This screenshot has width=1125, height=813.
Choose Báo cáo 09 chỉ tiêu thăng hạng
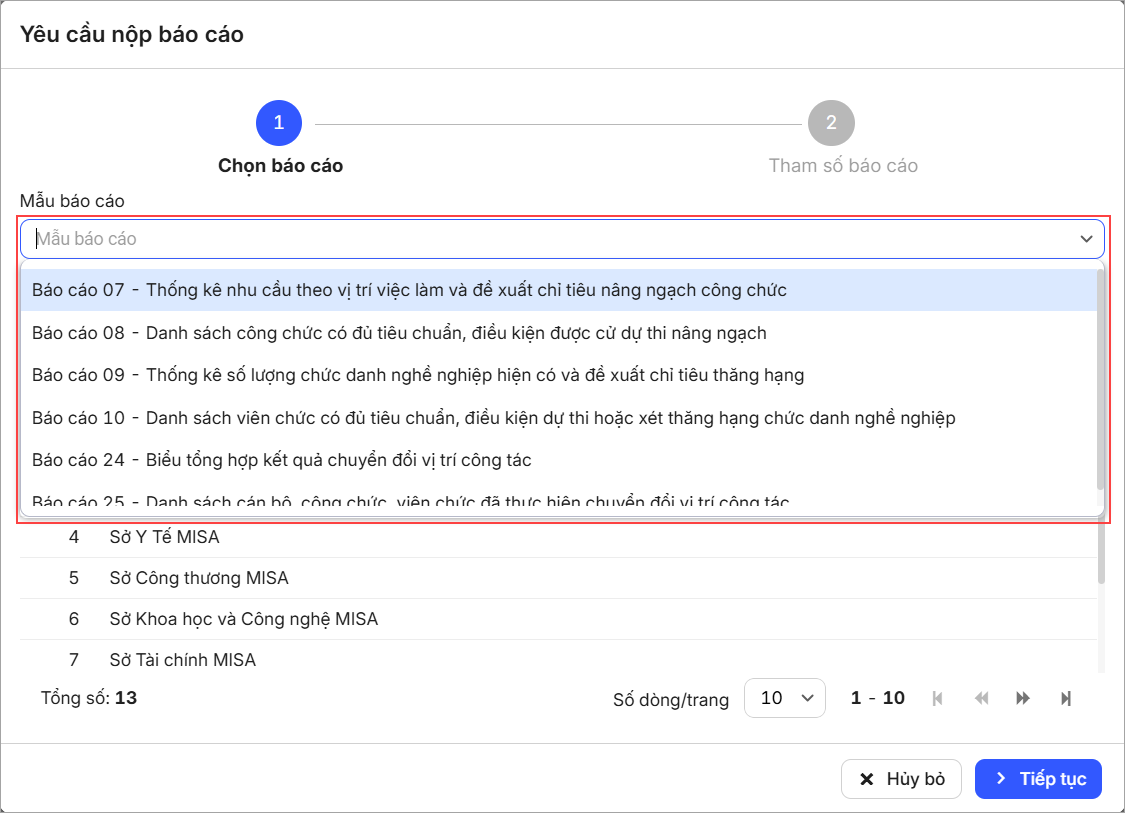coord(418,375)
